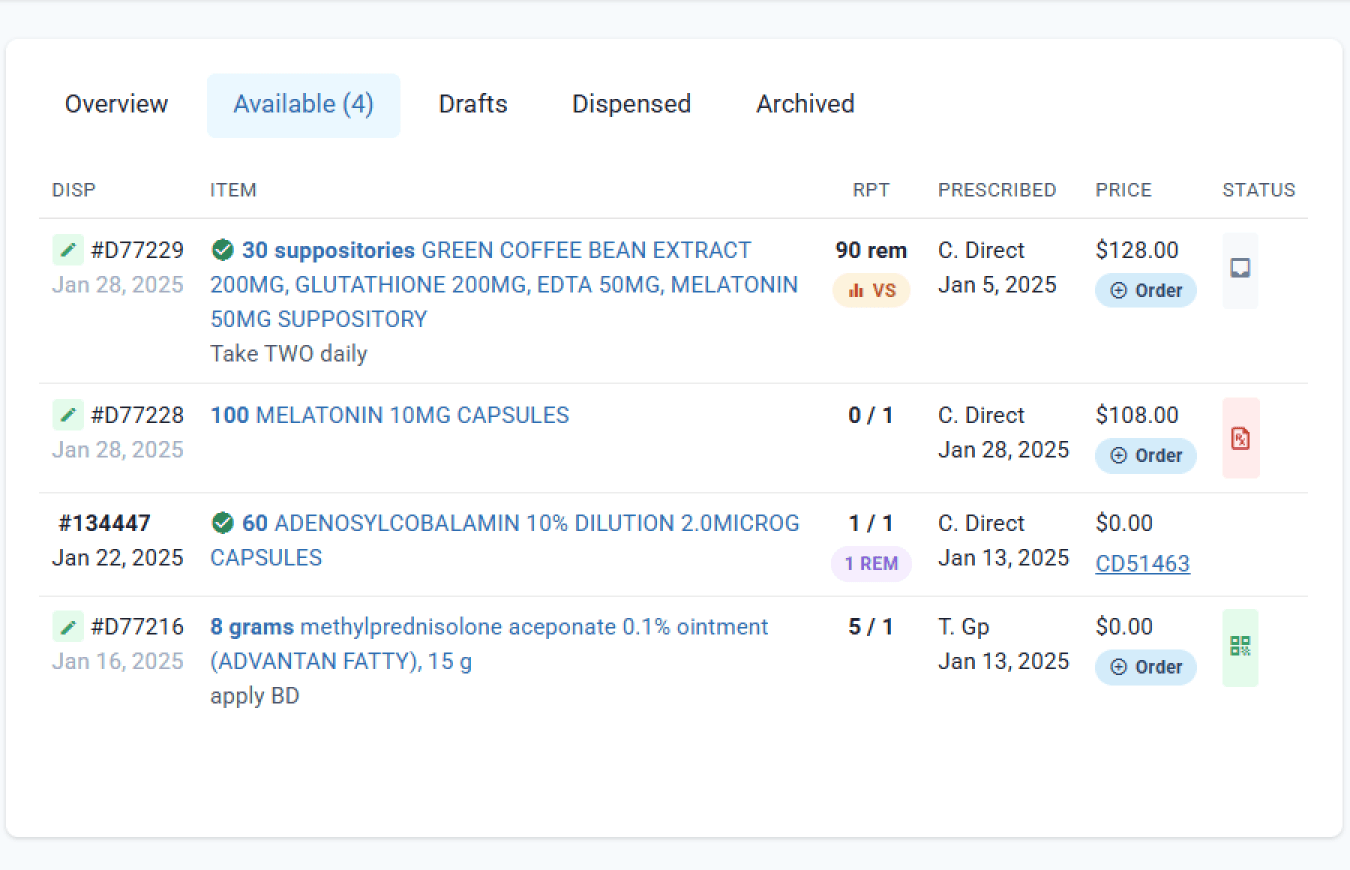Click the RPT column header
The image size is (1350, 870).
(x=871, y=190)
